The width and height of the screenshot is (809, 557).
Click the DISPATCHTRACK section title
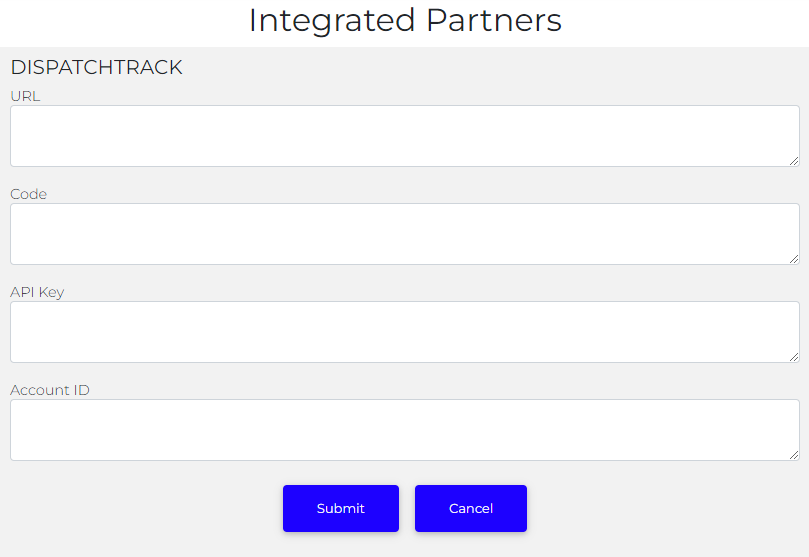96,68
